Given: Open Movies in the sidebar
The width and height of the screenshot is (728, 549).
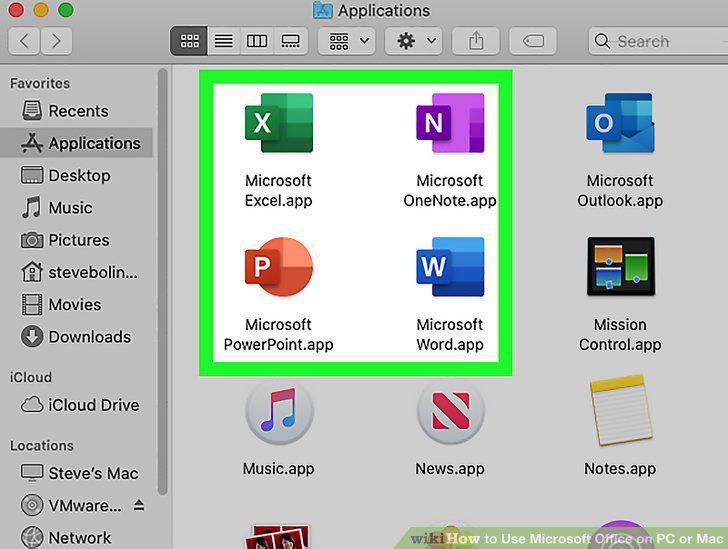Looking at the screenshot, I should (77, 305).
